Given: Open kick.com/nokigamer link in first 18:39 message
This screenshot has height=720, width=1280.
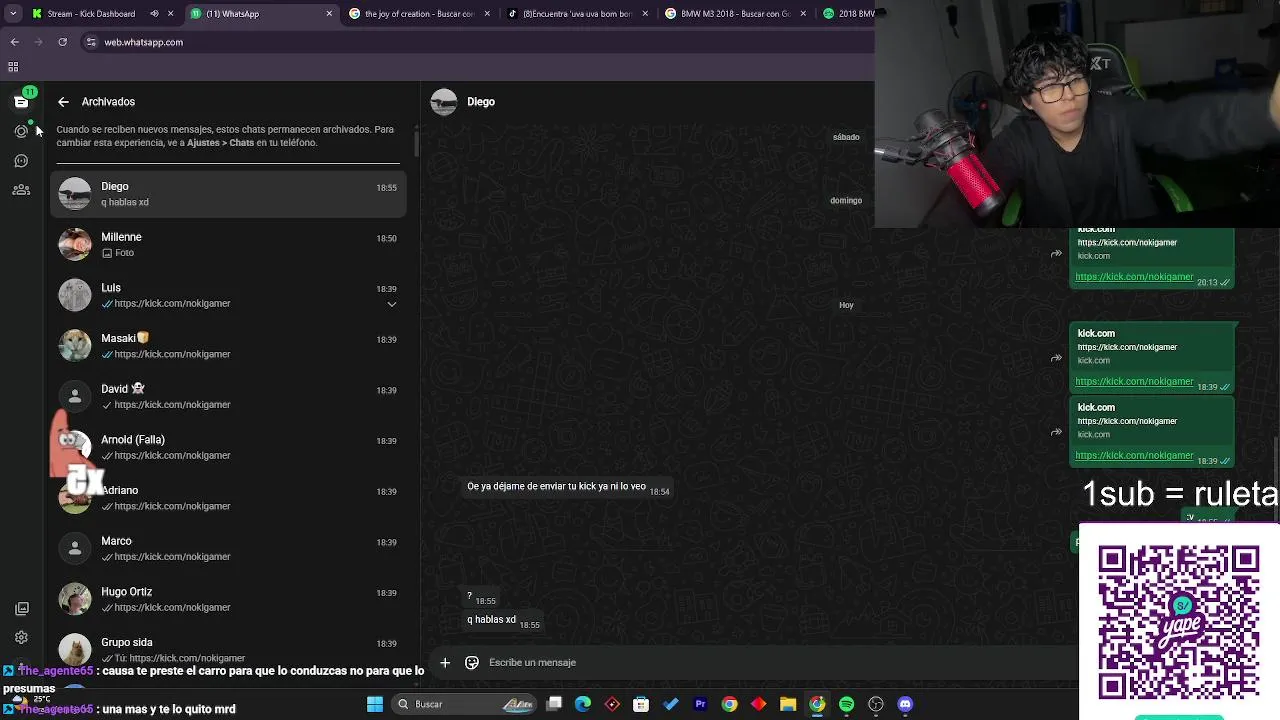Looking at the screenshot, I should coord(1134,381).
